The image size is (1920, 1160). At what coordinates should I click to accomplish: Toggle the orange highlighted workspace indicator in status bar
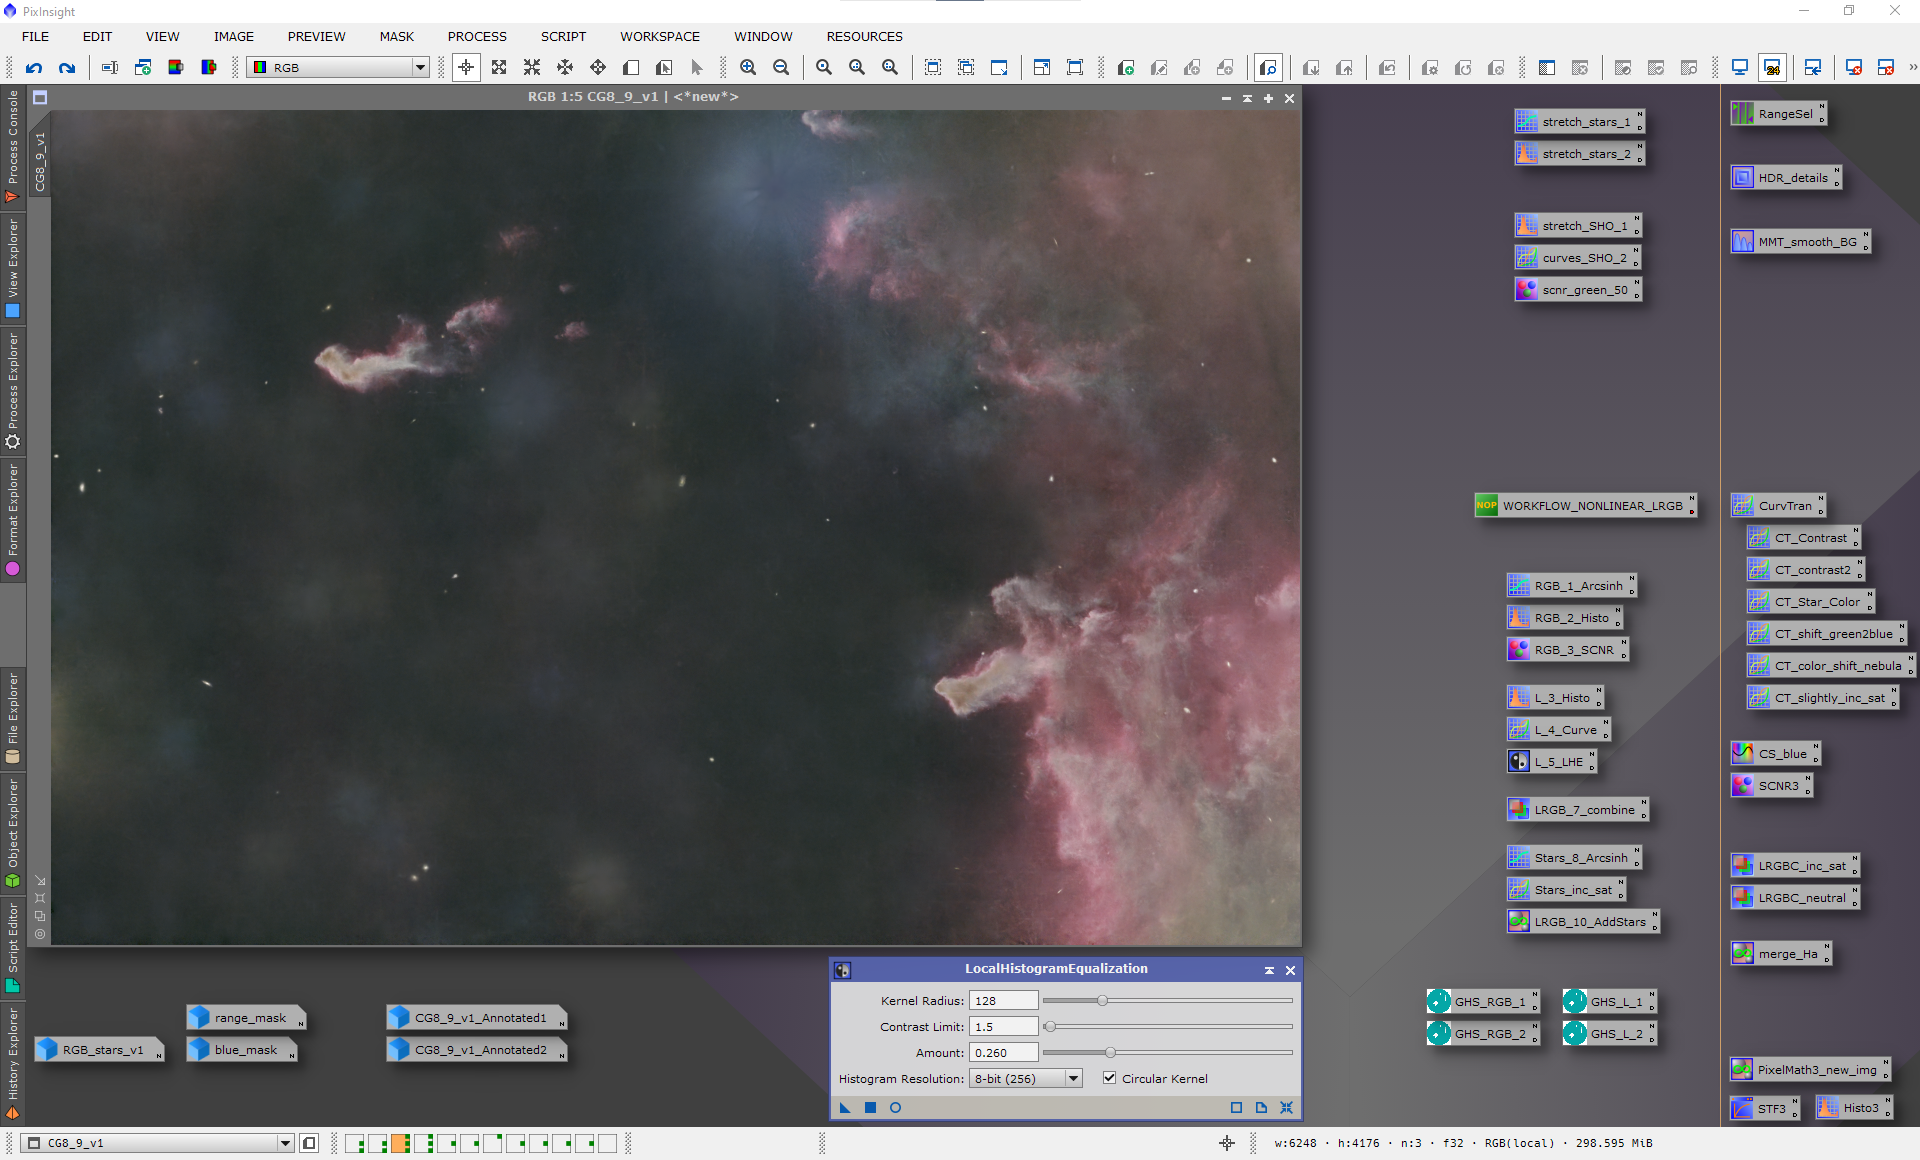click(400, 1143)
